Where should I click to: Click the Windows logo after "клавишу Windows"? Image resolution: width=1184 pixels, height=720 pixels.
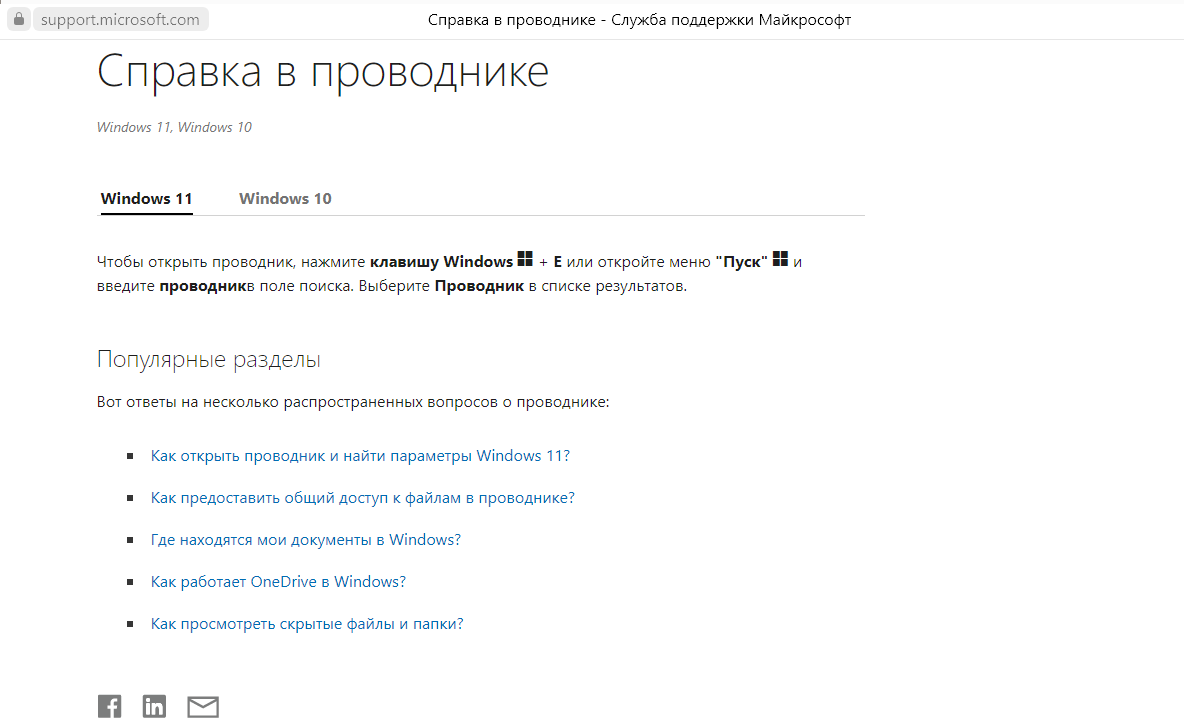tap(525, 259)
